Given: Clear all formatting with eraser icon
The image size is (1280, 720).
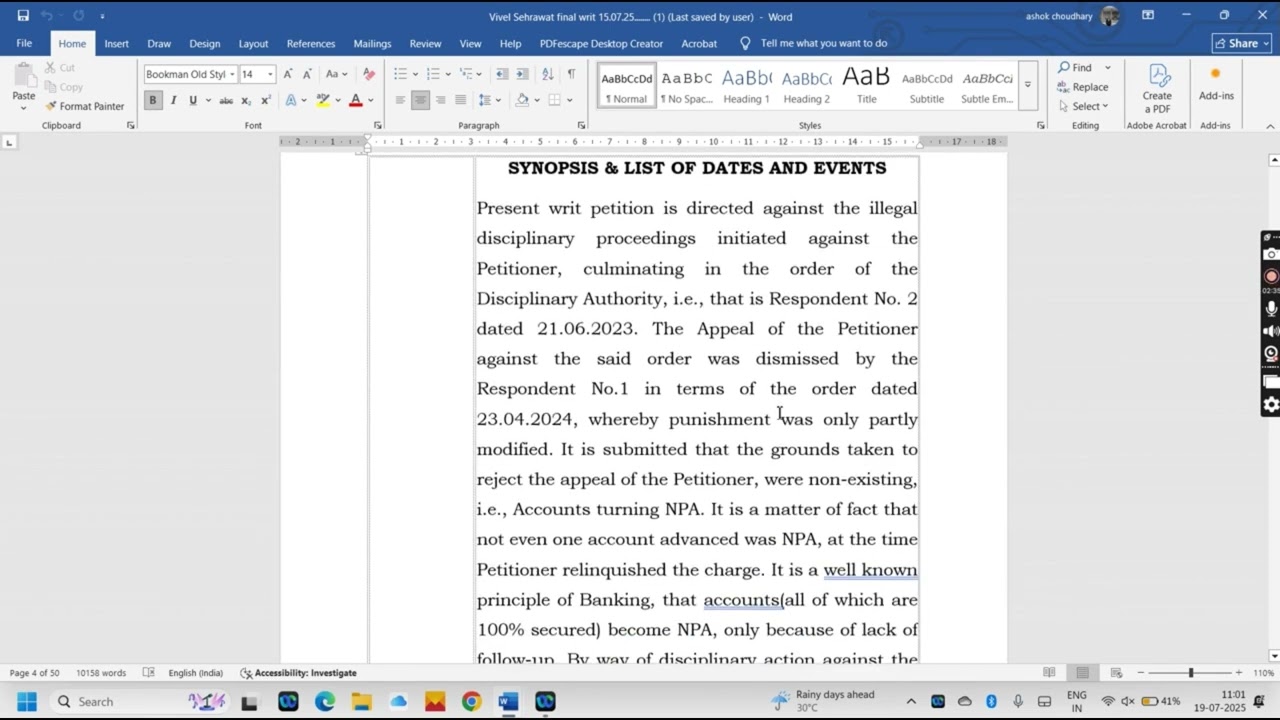Looking at the screenshot, I should point(369,74).
